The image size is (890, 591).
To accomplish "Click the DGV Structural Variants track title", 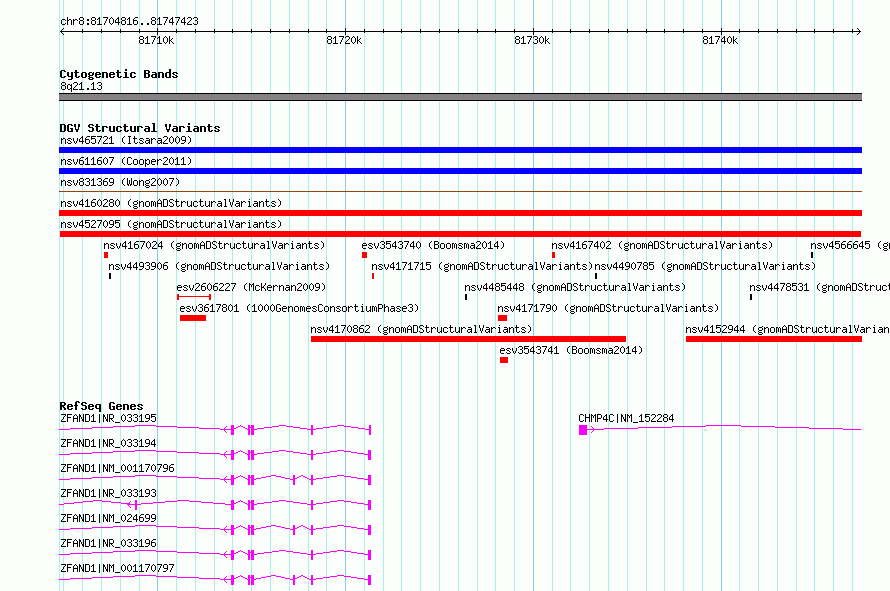I will pyautogui.click(x=140, y=128).
